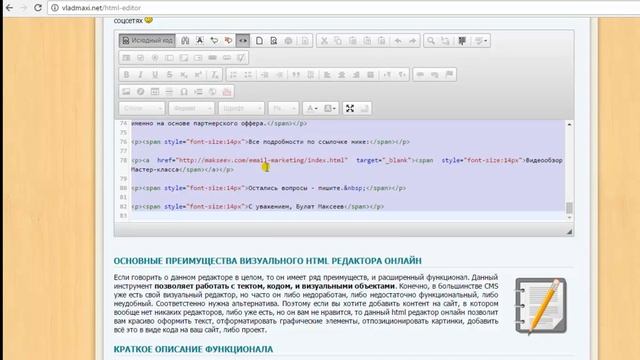The image size is (640, 360).
Task: Click the КРАТКОЕ ОПИСАНИЕ ФУНКЦИОНАЛА heading
Action: click(x=193, y=349)
